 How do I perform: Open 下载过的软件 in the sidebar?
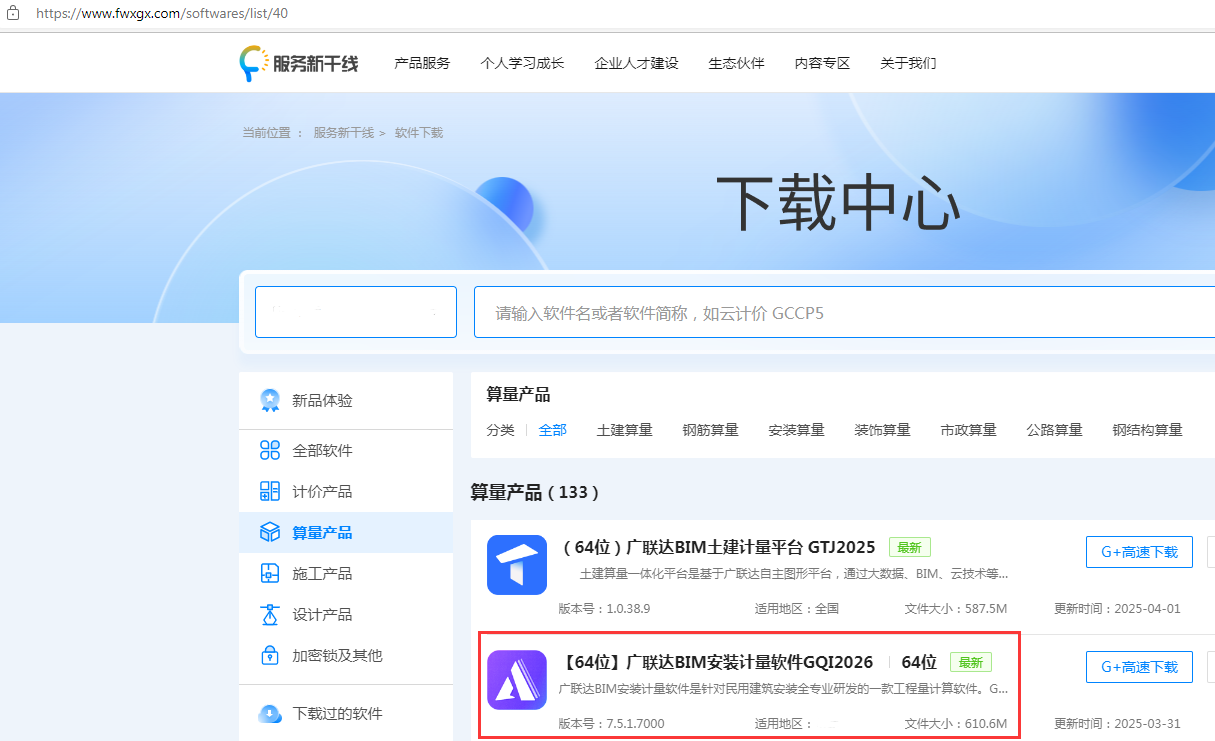pos(346,713)
